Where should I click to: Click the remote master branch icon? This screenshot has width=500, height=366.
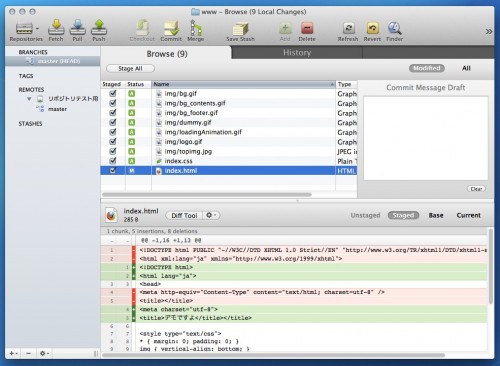click(x=40, y=109)
